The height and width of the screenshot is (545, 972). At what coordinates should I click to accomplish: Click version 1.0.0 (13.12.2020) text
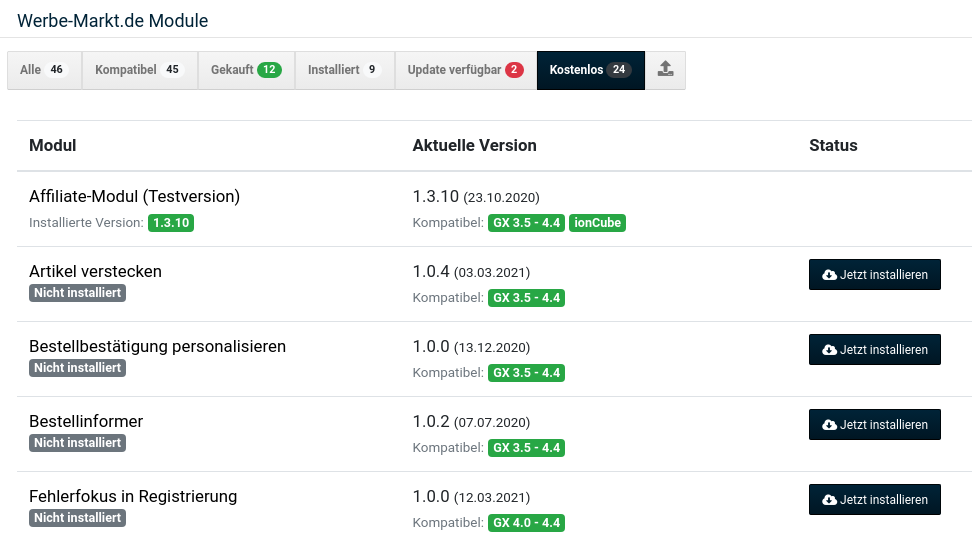tap(471, 347)
